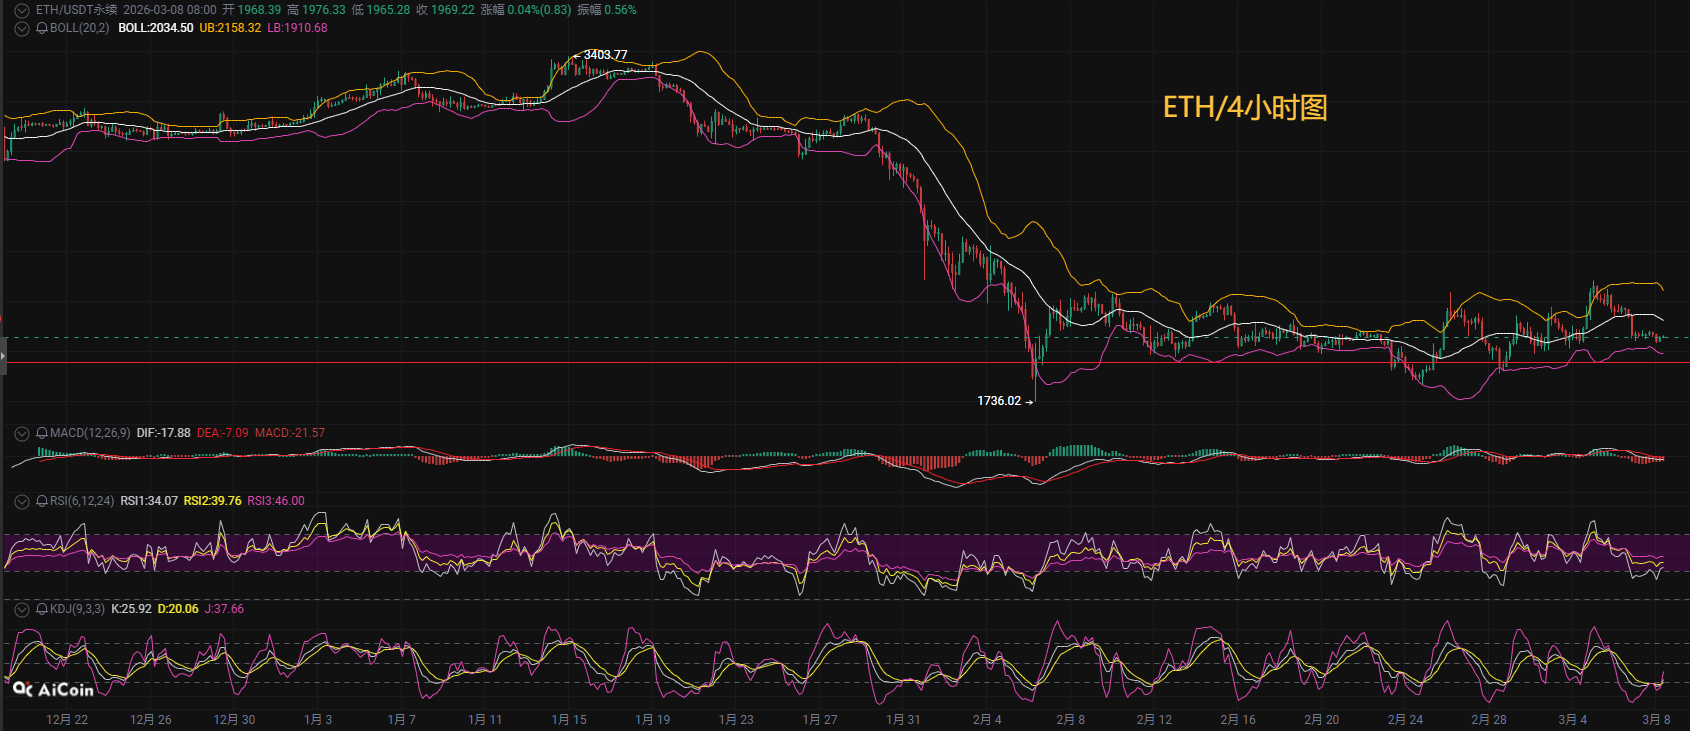Toggle the RSI panel circled chevron
This screenshot has height=731, width=1690.
point(21,501)
